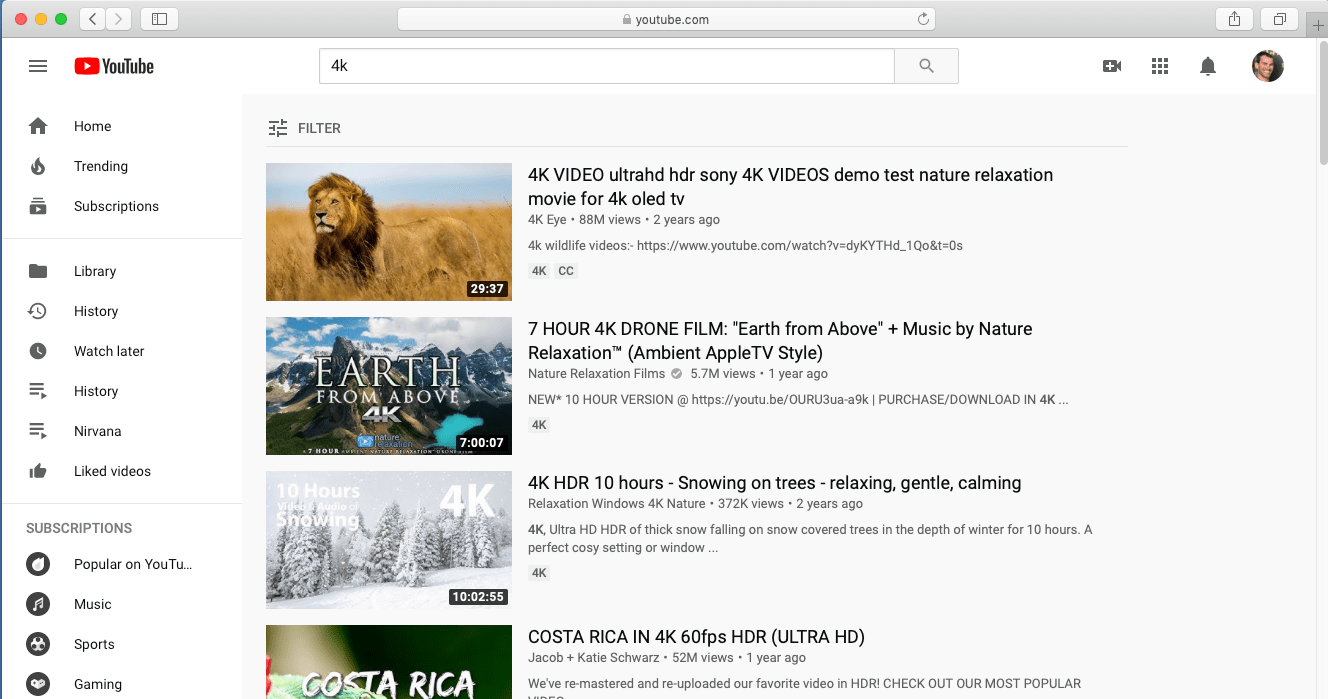Open the video upload menu
This screenshot has height=699, width=1328.
click(1112, 66)
